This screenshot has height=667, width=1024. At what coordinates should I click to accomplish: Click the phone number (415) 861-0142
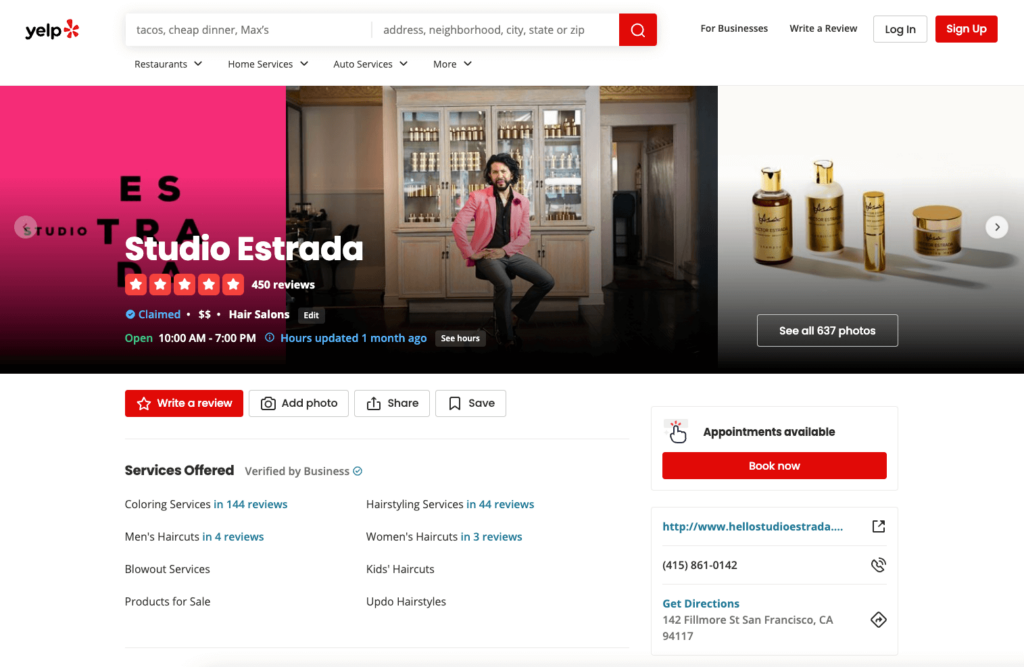pyautogui.click(x=699, y=565)
